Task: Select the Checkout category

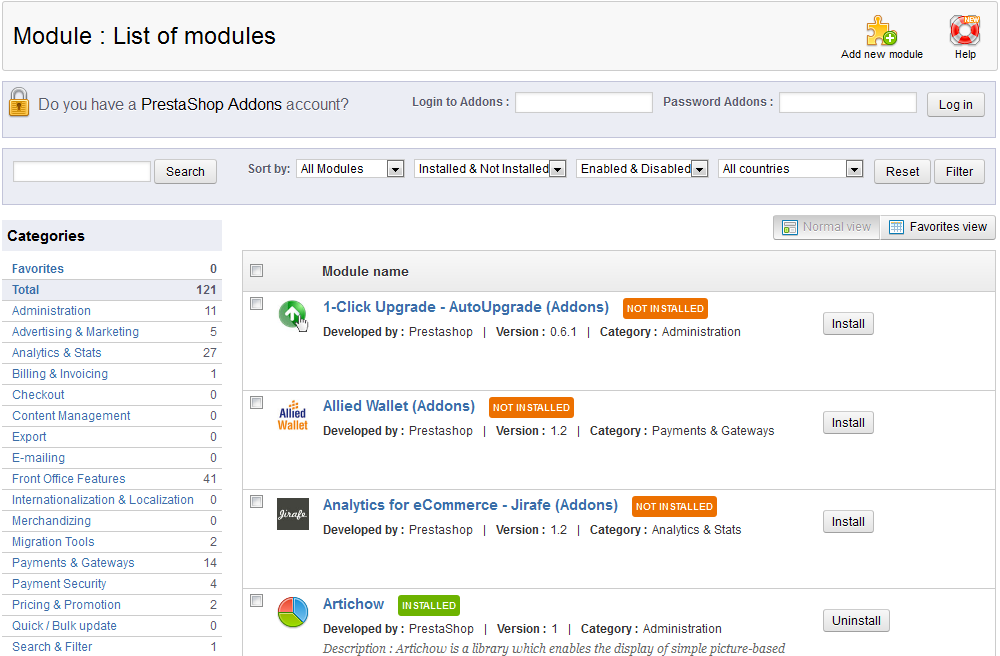Action: (112, 395)
